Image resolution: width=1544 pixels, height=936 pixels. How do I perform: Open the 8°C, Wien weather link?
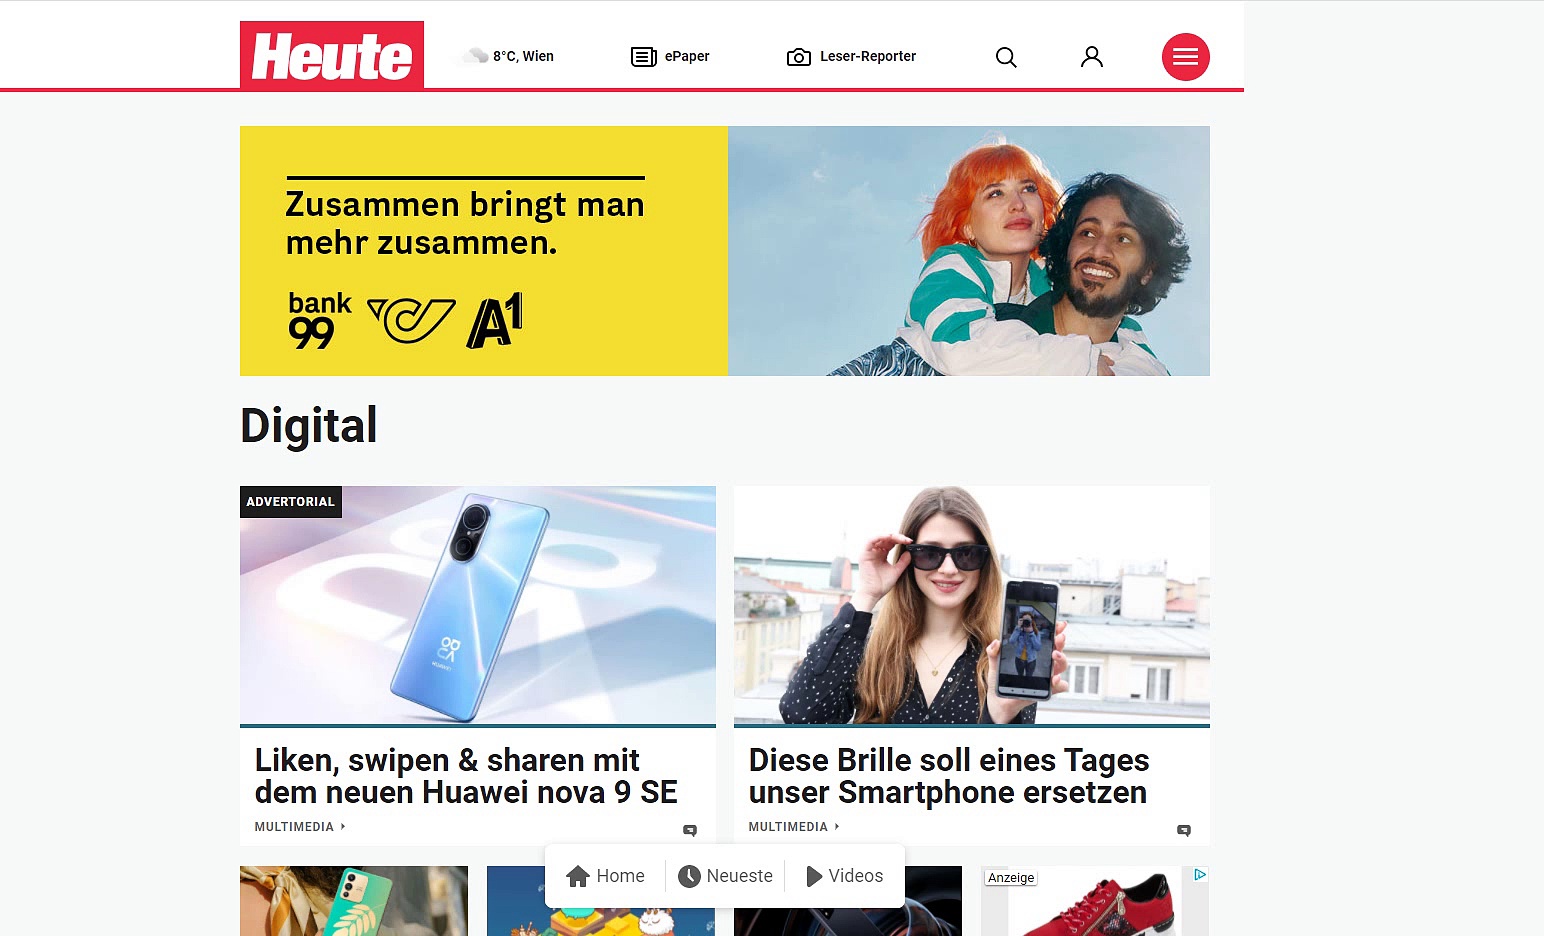pyautogui.click(x=523, y=56)
